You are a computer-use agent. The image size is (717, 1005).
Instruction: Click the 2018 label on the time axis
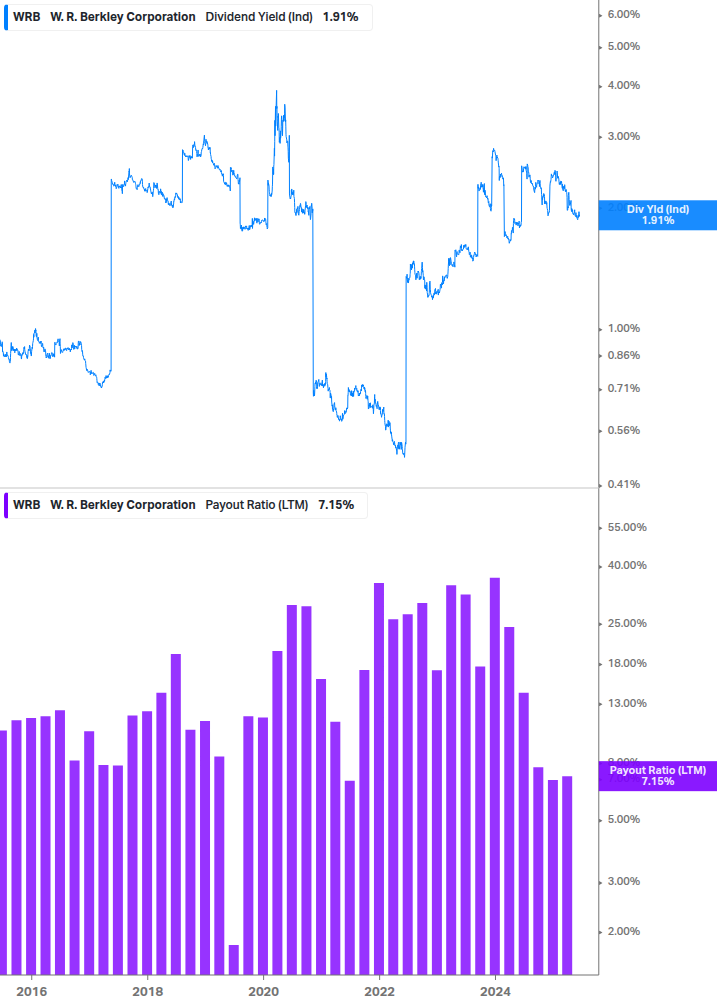(147, 992)
